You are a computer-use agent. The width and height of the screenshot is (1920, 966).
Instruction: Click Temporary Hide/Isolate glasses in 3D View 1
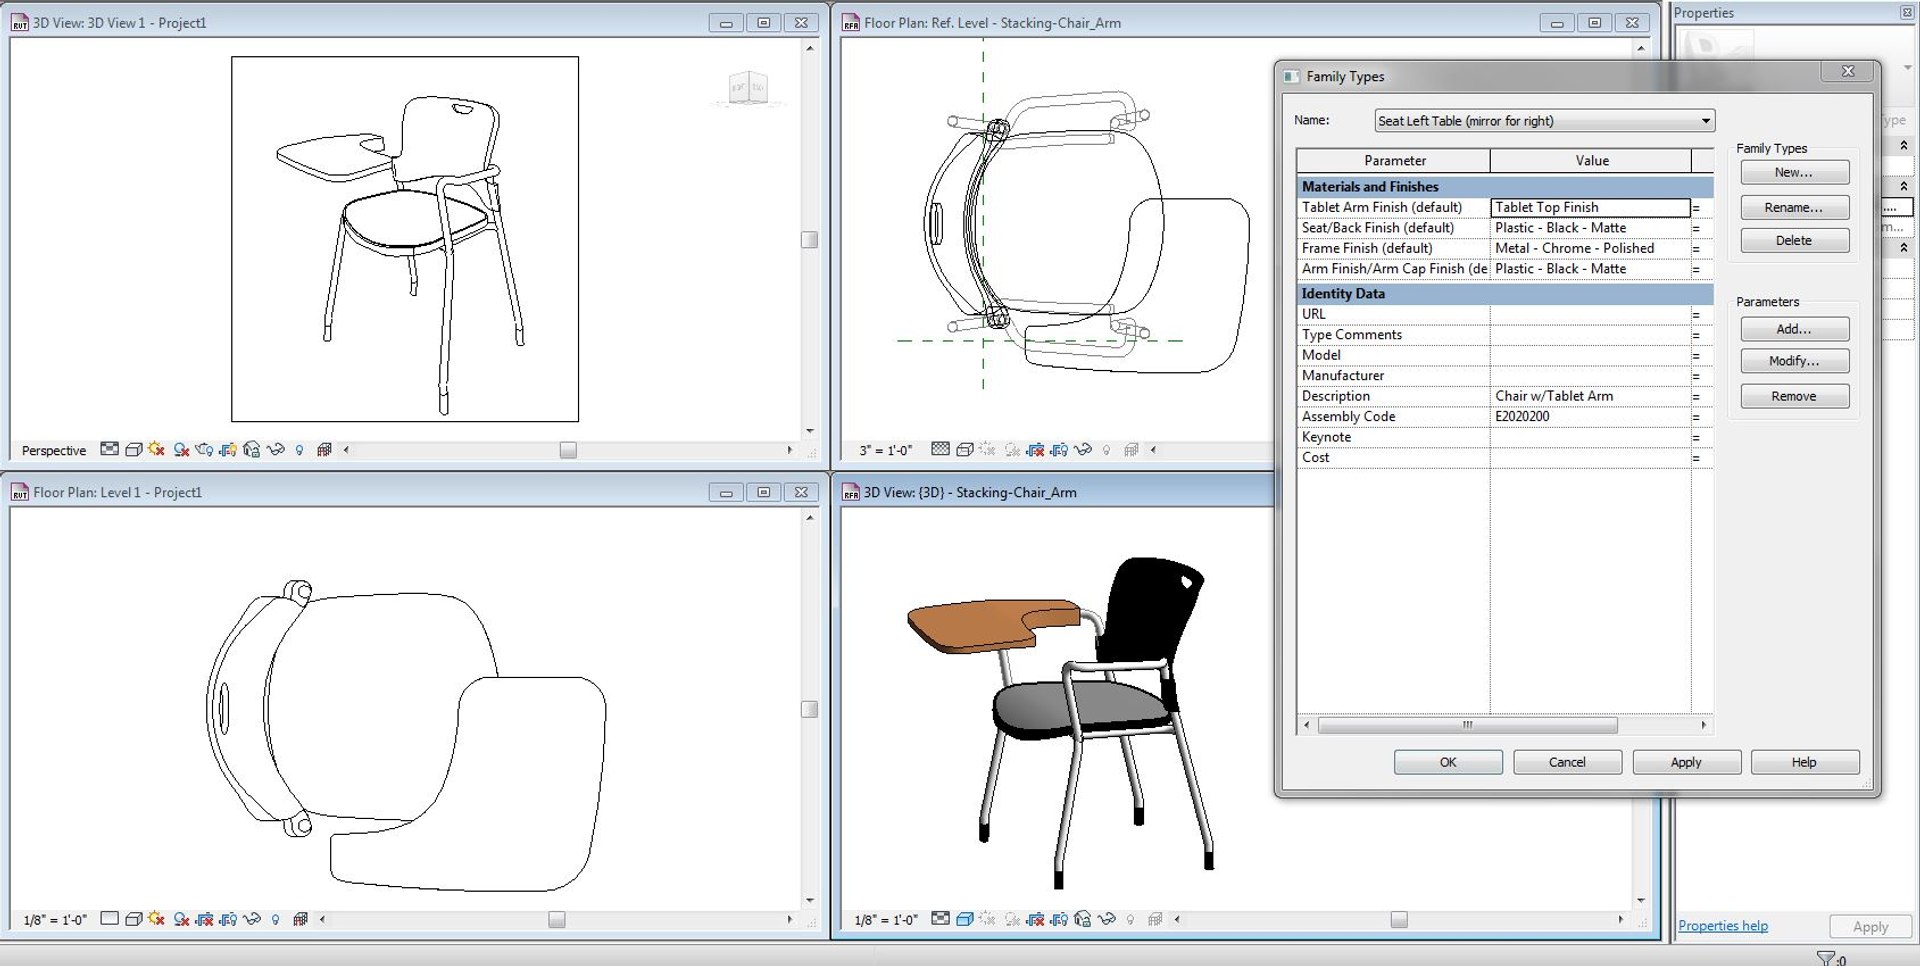click(x=276, y=450)
